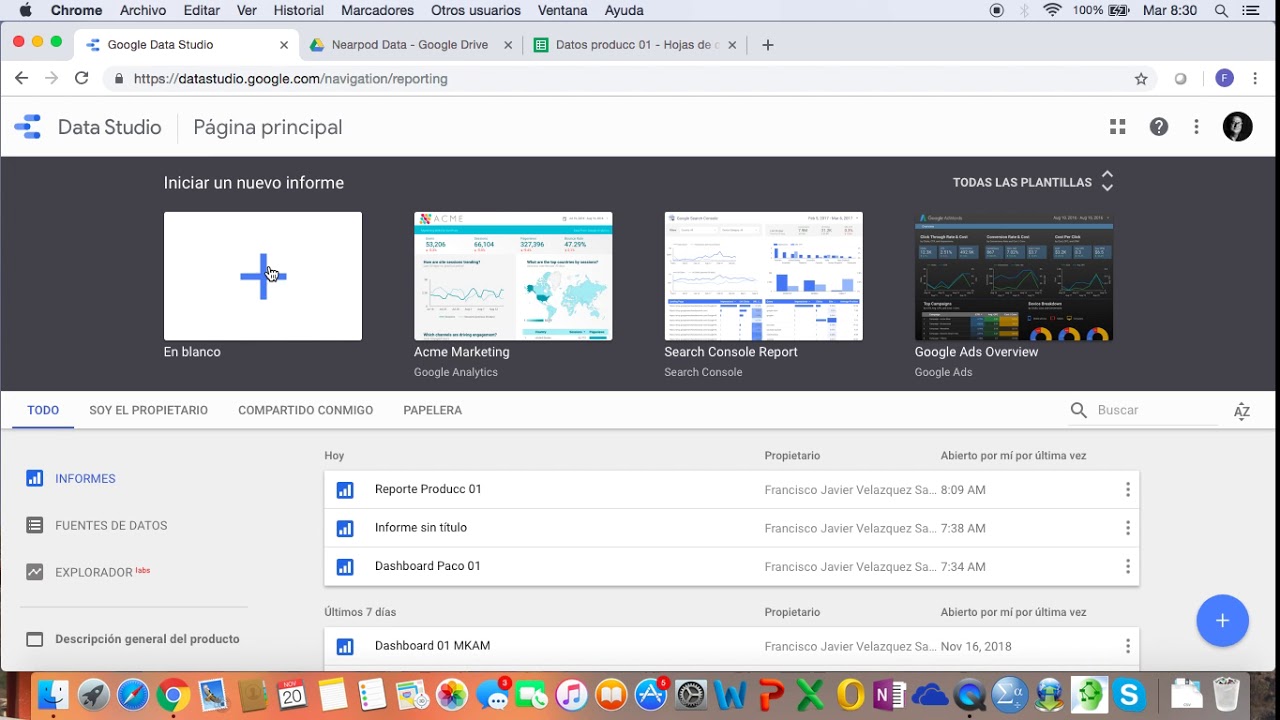Screen dimensions: 1280x720
Task: Click the Chrome address bar URL
Action: 291,79
